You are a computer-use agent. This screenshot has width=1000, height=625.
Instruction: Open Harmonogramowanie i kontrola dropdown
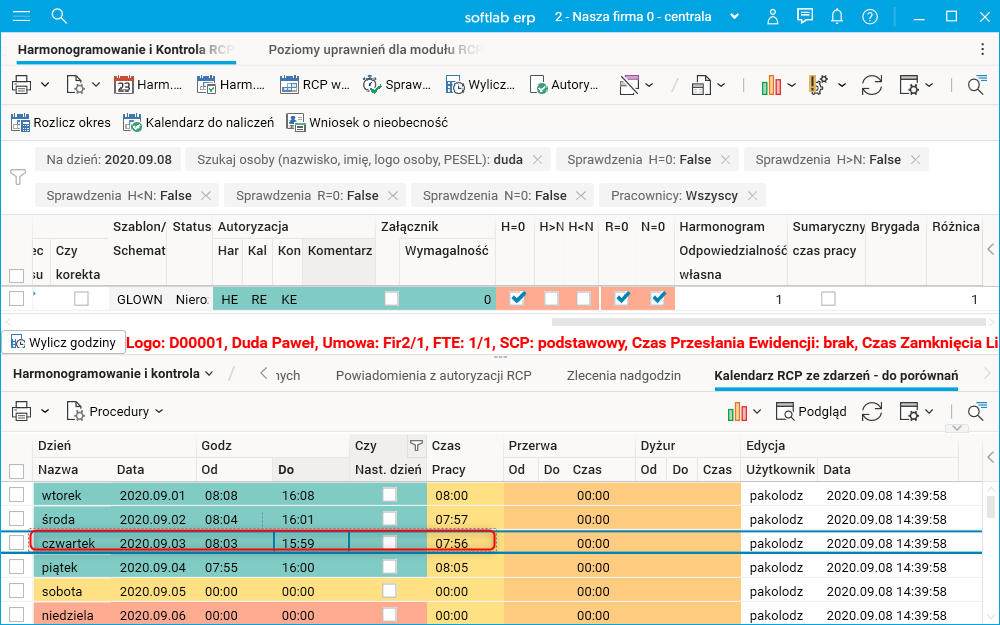pos(111,374)
